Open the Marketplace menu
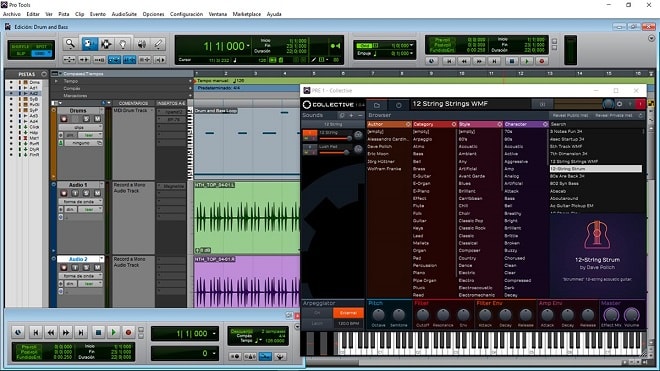Image resolution: width=660 pixels, height=371 pixels. pyautogui.click(x=247, y=14)
